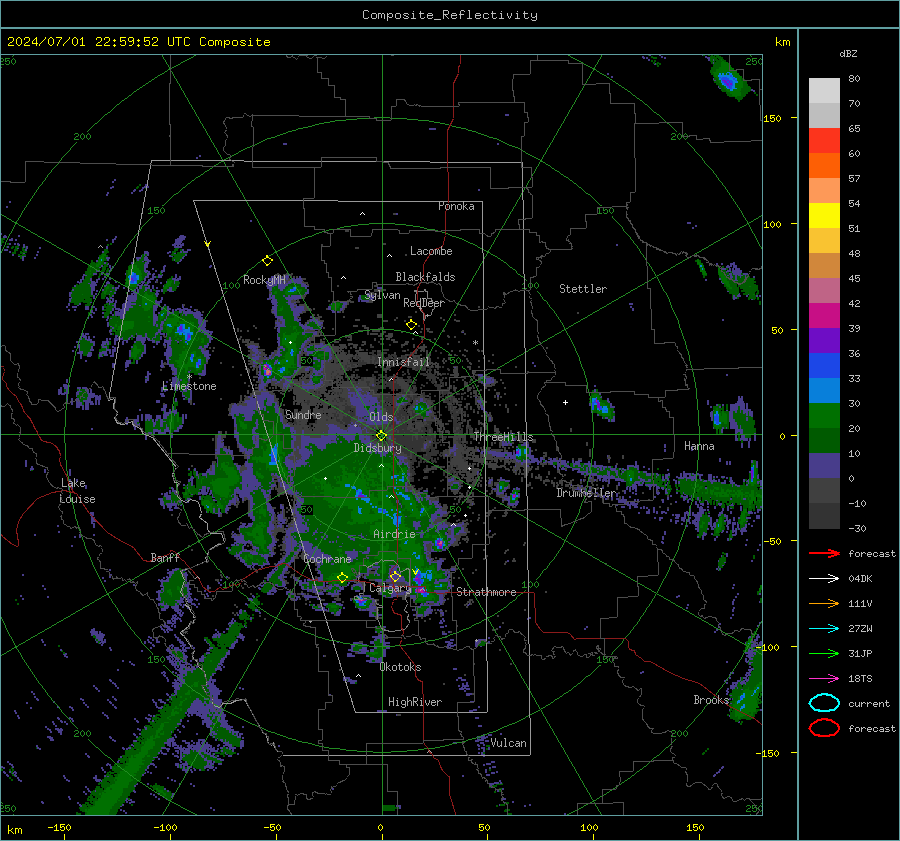Image resolution: width=900 pixels, height=841 pixels.
Task: Click the Okotoks label
Action: (400, 667)
